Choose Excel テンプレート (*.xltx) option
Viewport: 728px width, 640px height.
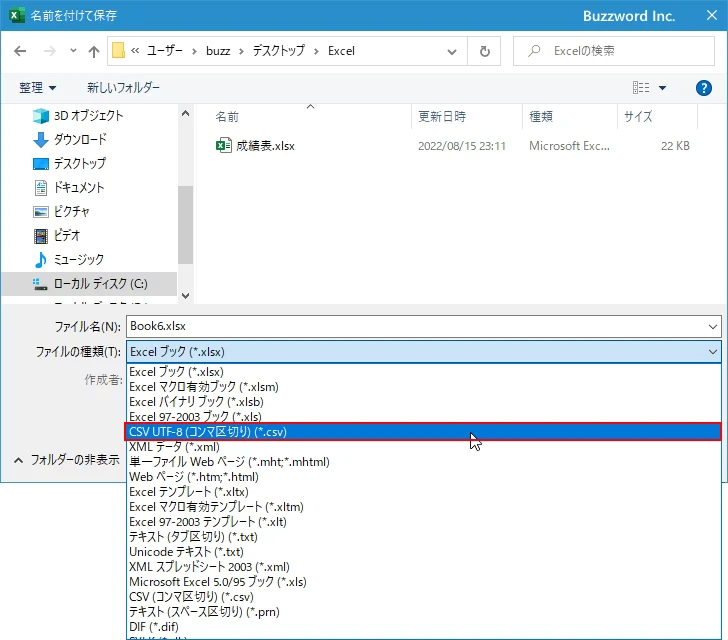(423, 492)
